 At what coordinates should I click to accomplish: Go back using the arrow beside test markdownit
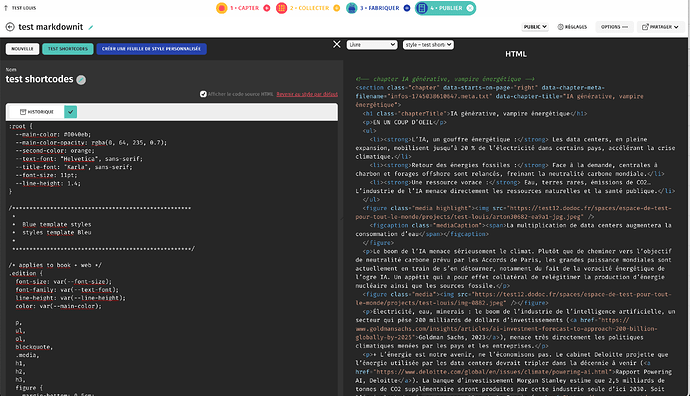10,27
